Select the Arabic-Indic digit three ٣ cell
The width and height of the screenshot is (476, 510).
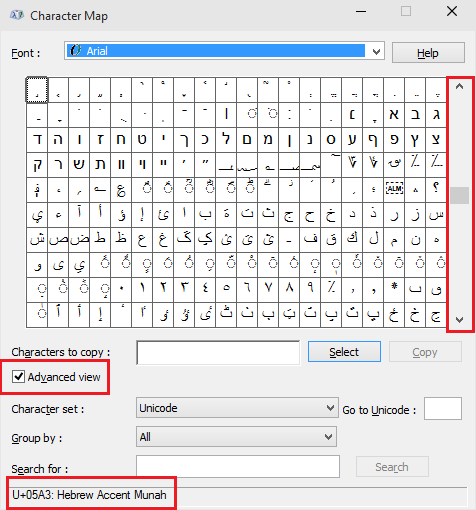pos(184,290)
